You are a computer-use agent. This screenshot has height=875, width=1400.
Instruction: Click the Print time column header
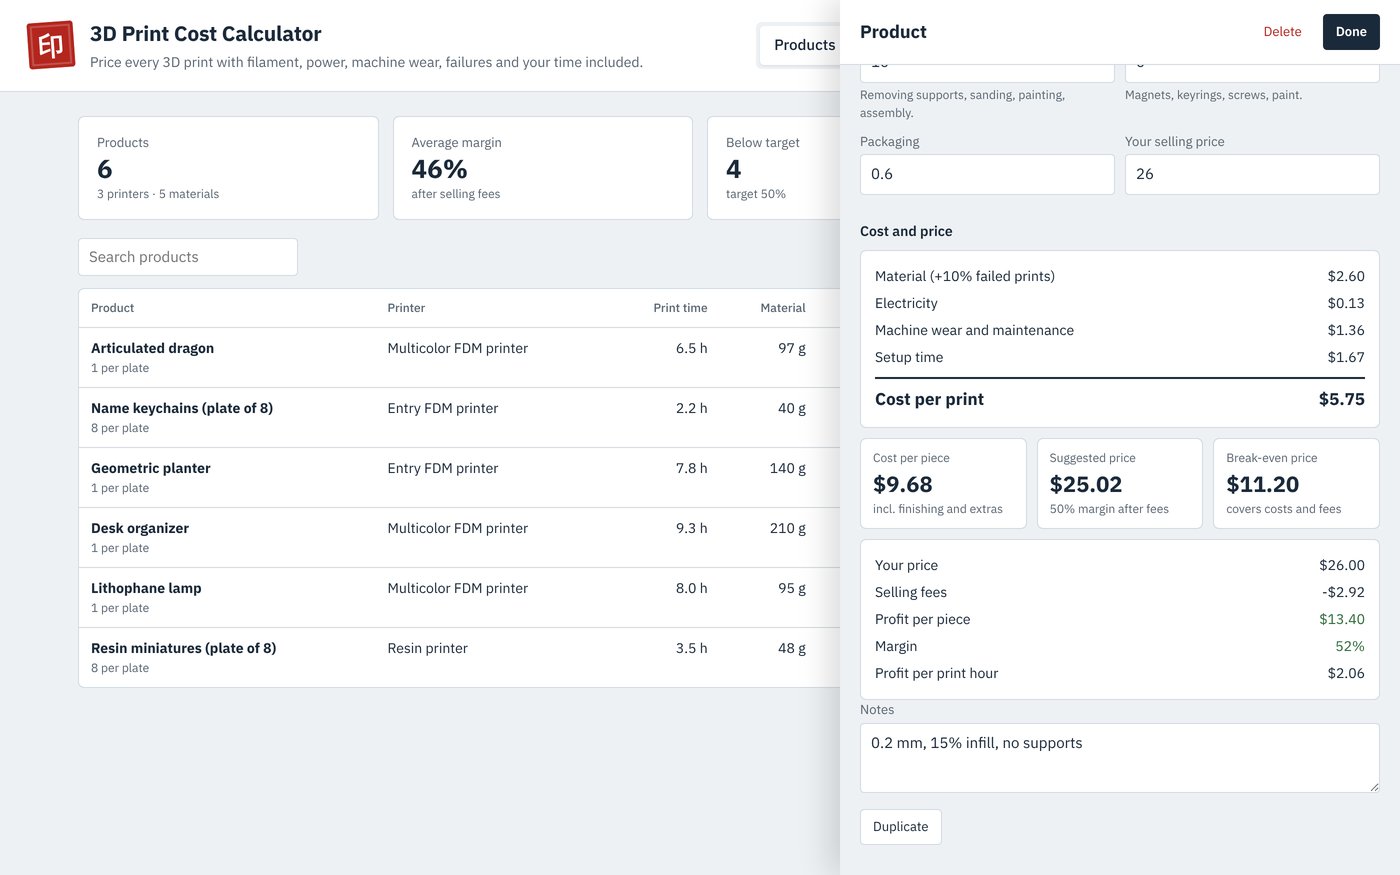tap(680, 308)
